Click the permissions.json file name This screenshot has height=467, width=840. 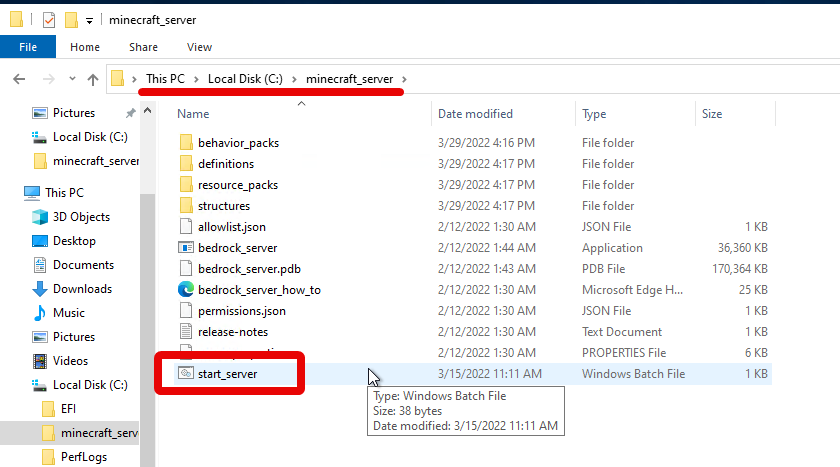pos(242,311)
